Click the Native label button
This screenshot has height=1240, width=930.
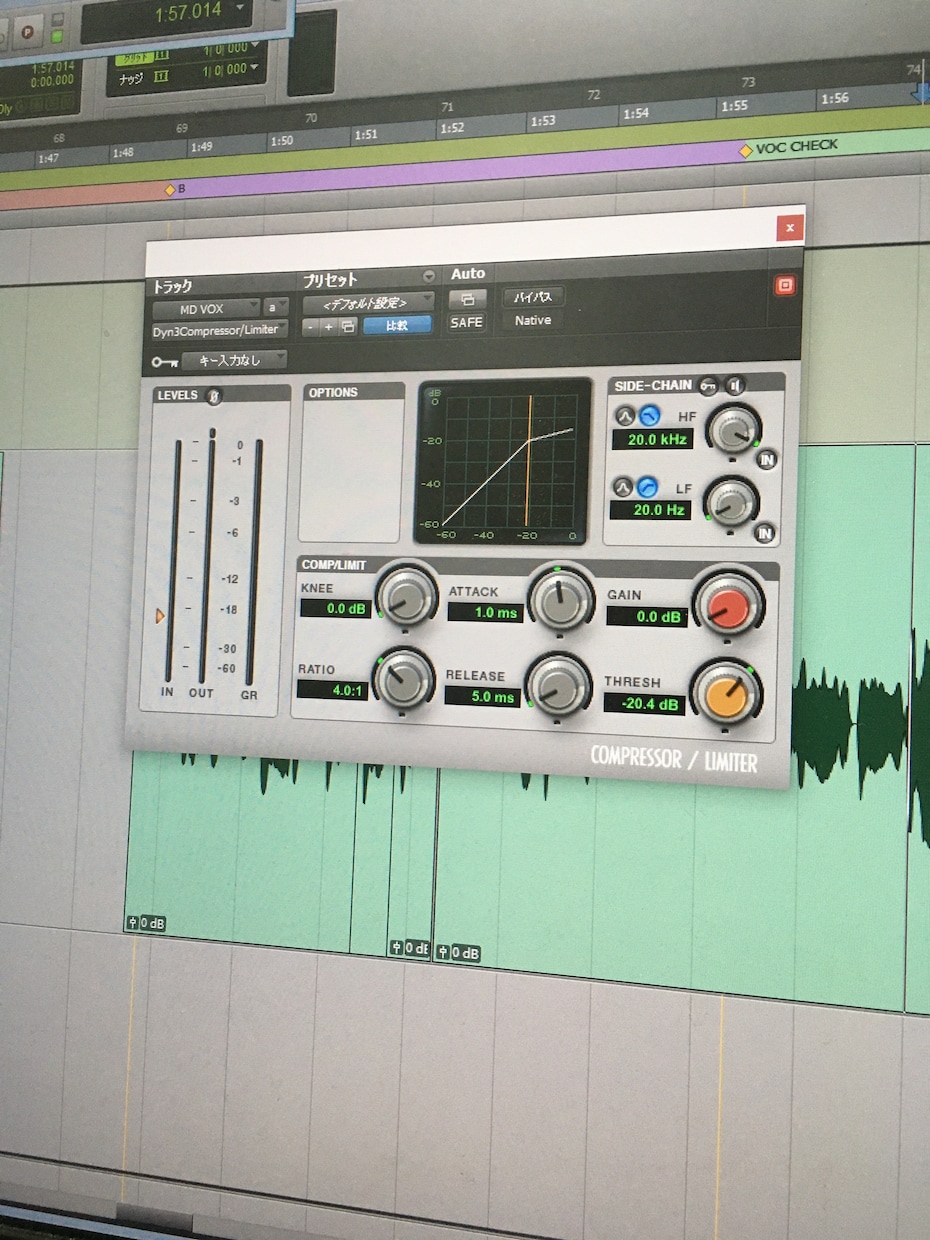pyautogui.click(x=532, y=321)
